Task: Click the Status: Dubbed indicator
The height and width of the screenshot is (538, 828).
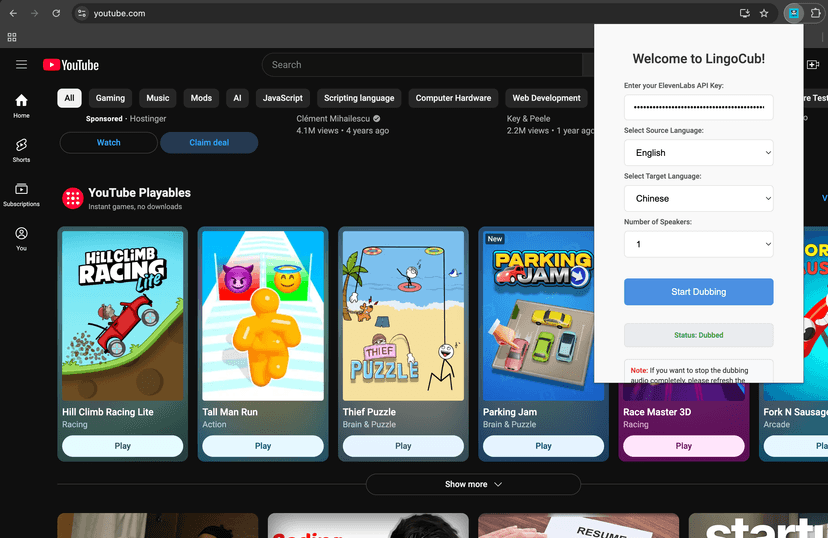Action: coord(699,335)
